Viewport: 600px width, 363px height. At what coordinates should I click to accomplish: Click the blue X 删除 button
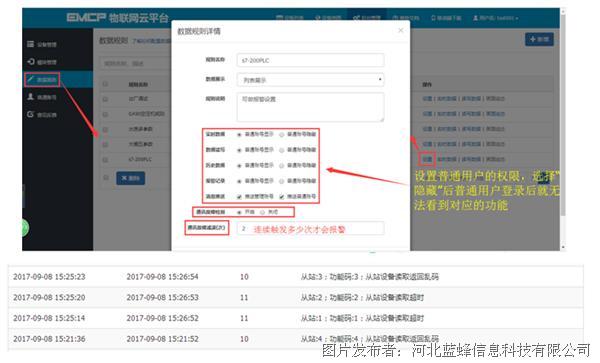(130, 178)
